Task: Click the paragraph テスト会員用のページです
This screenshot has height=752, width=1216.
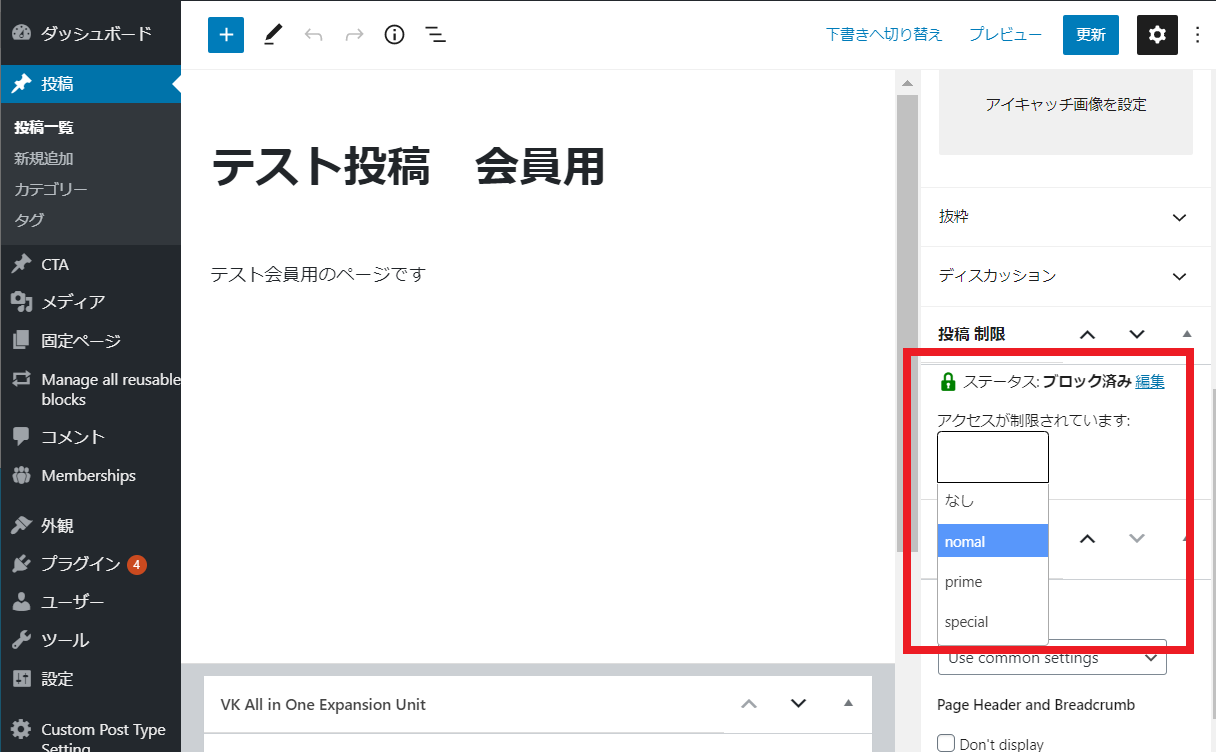Action: pyautogui.click(x=318, y=274)
